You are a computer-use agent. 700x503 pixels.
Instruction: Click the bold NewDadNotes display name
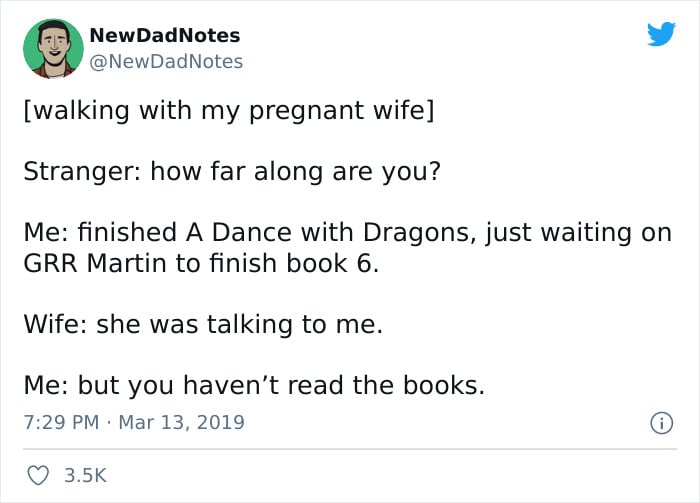pos(165,36)
